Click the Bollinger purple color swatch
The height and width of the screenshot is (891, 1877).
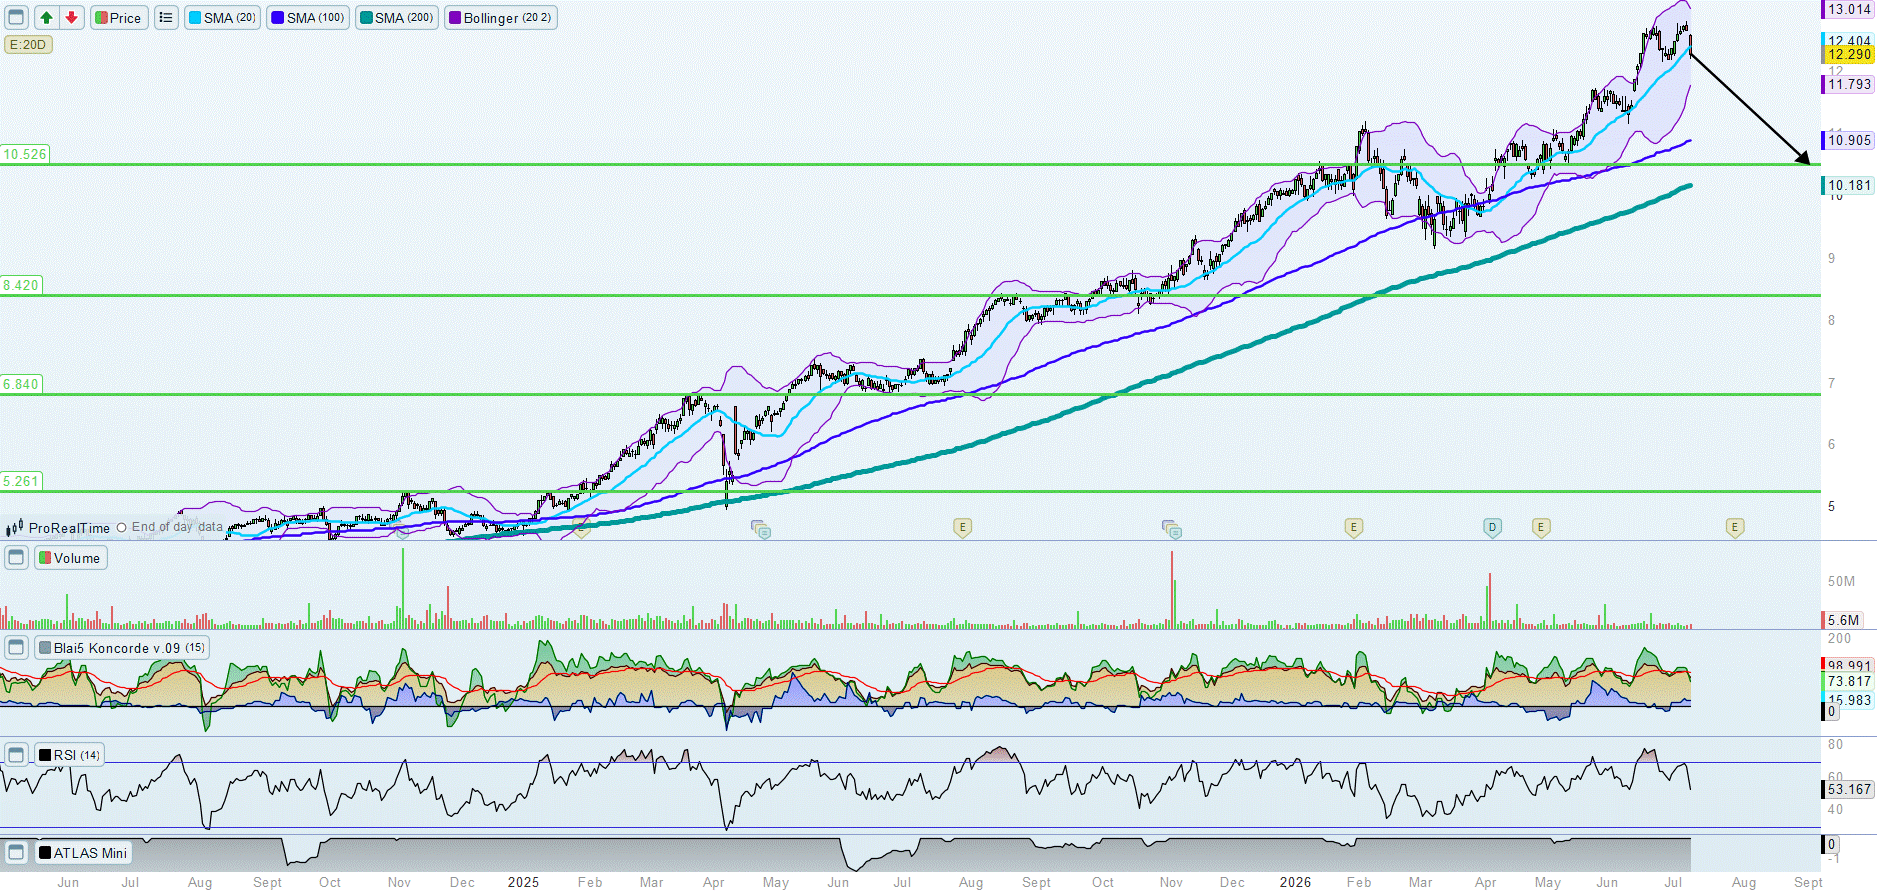[x=455, y=18]
